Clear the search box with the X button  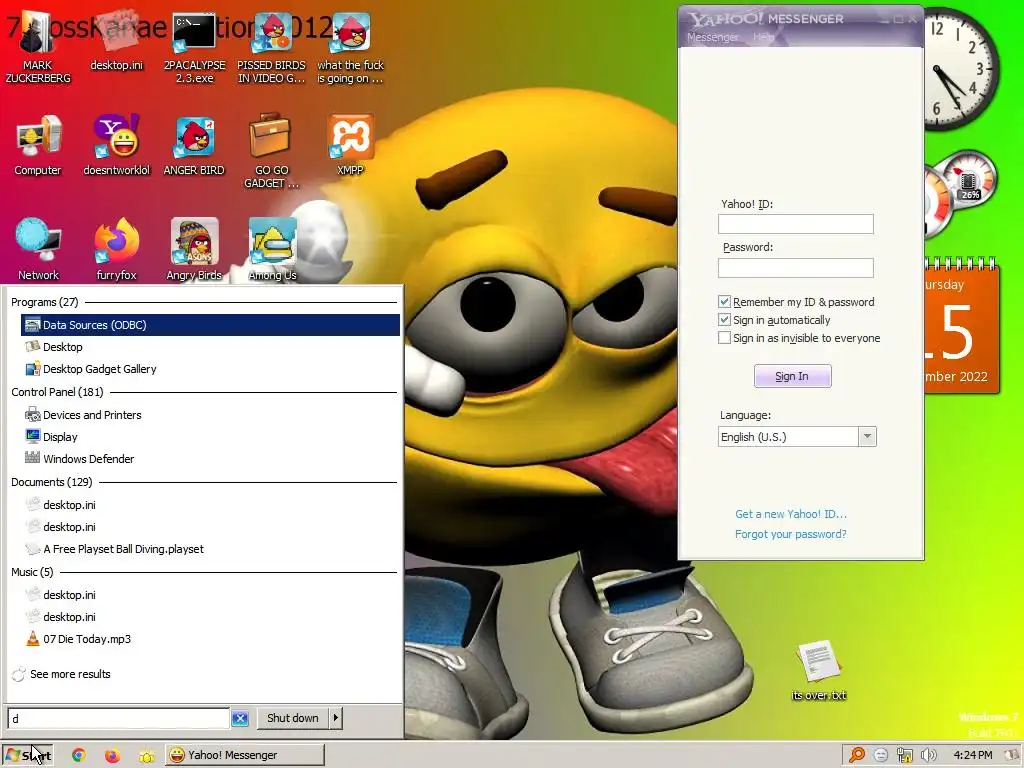pyautogui.click(x=240, y=718)
